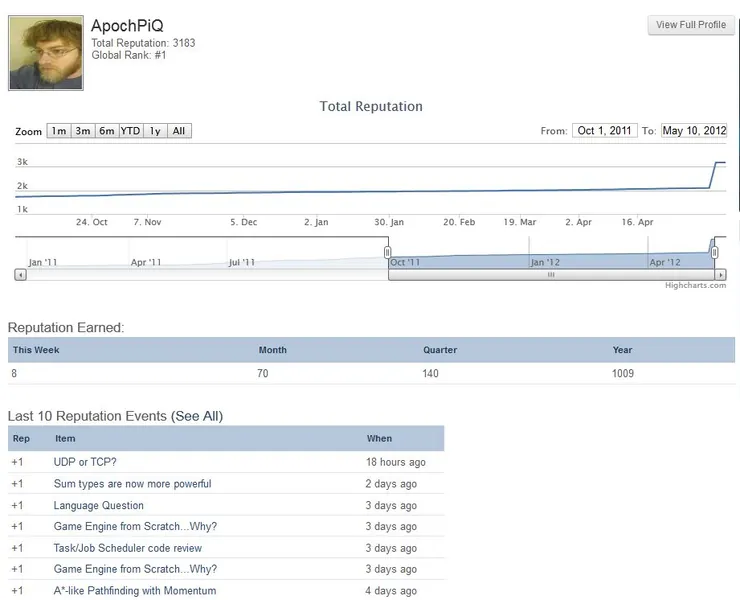Click the From date field Oct 1, 2011
The height and width of the screenshot is (600, 740).
[605, 130]
